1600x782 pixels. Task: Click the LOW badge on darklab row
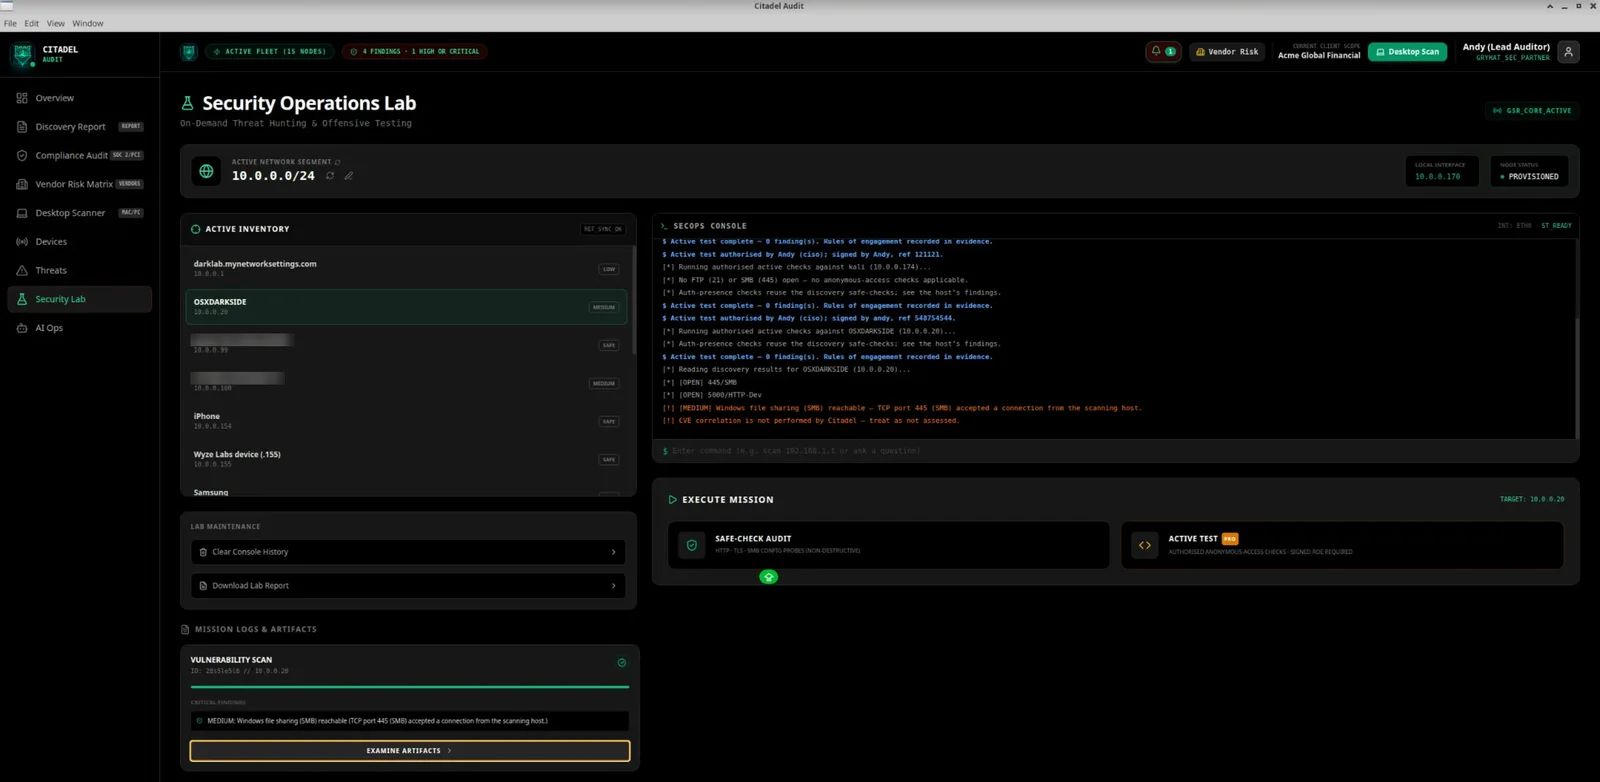609,269
